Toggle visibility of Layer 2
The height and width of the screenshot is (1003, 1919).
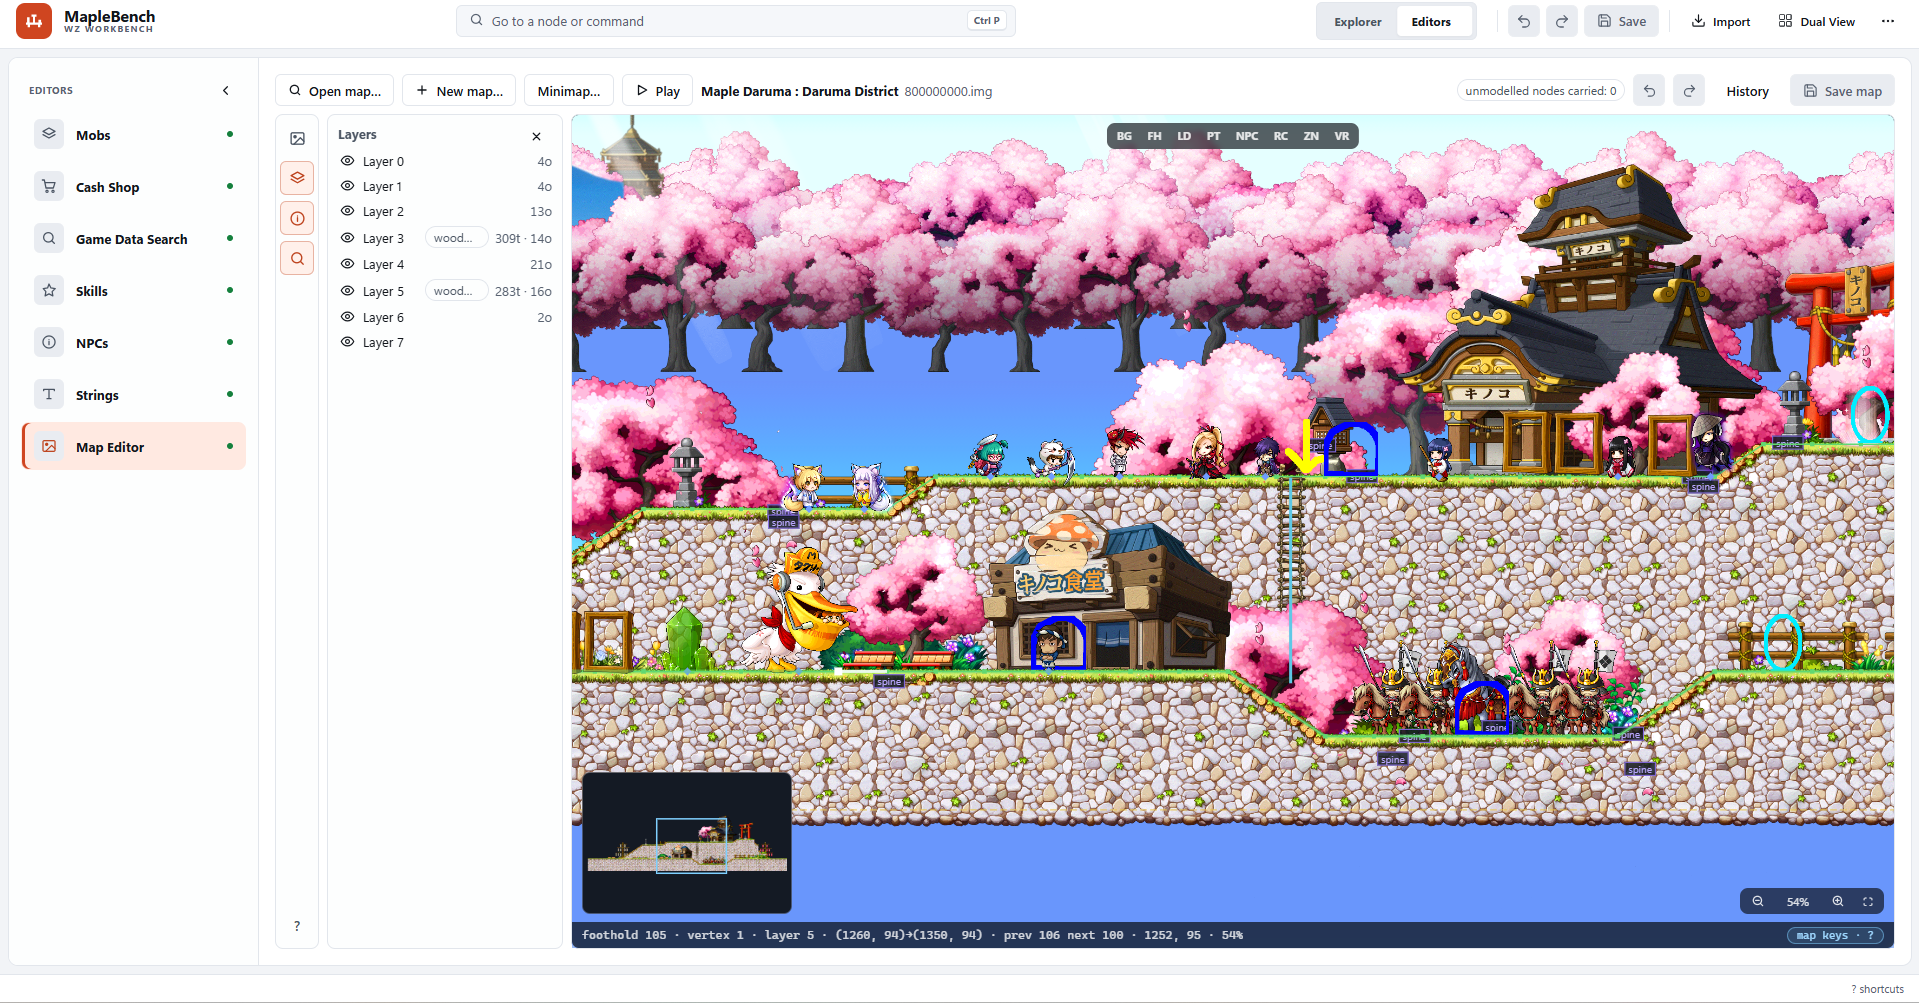[348, 211]
